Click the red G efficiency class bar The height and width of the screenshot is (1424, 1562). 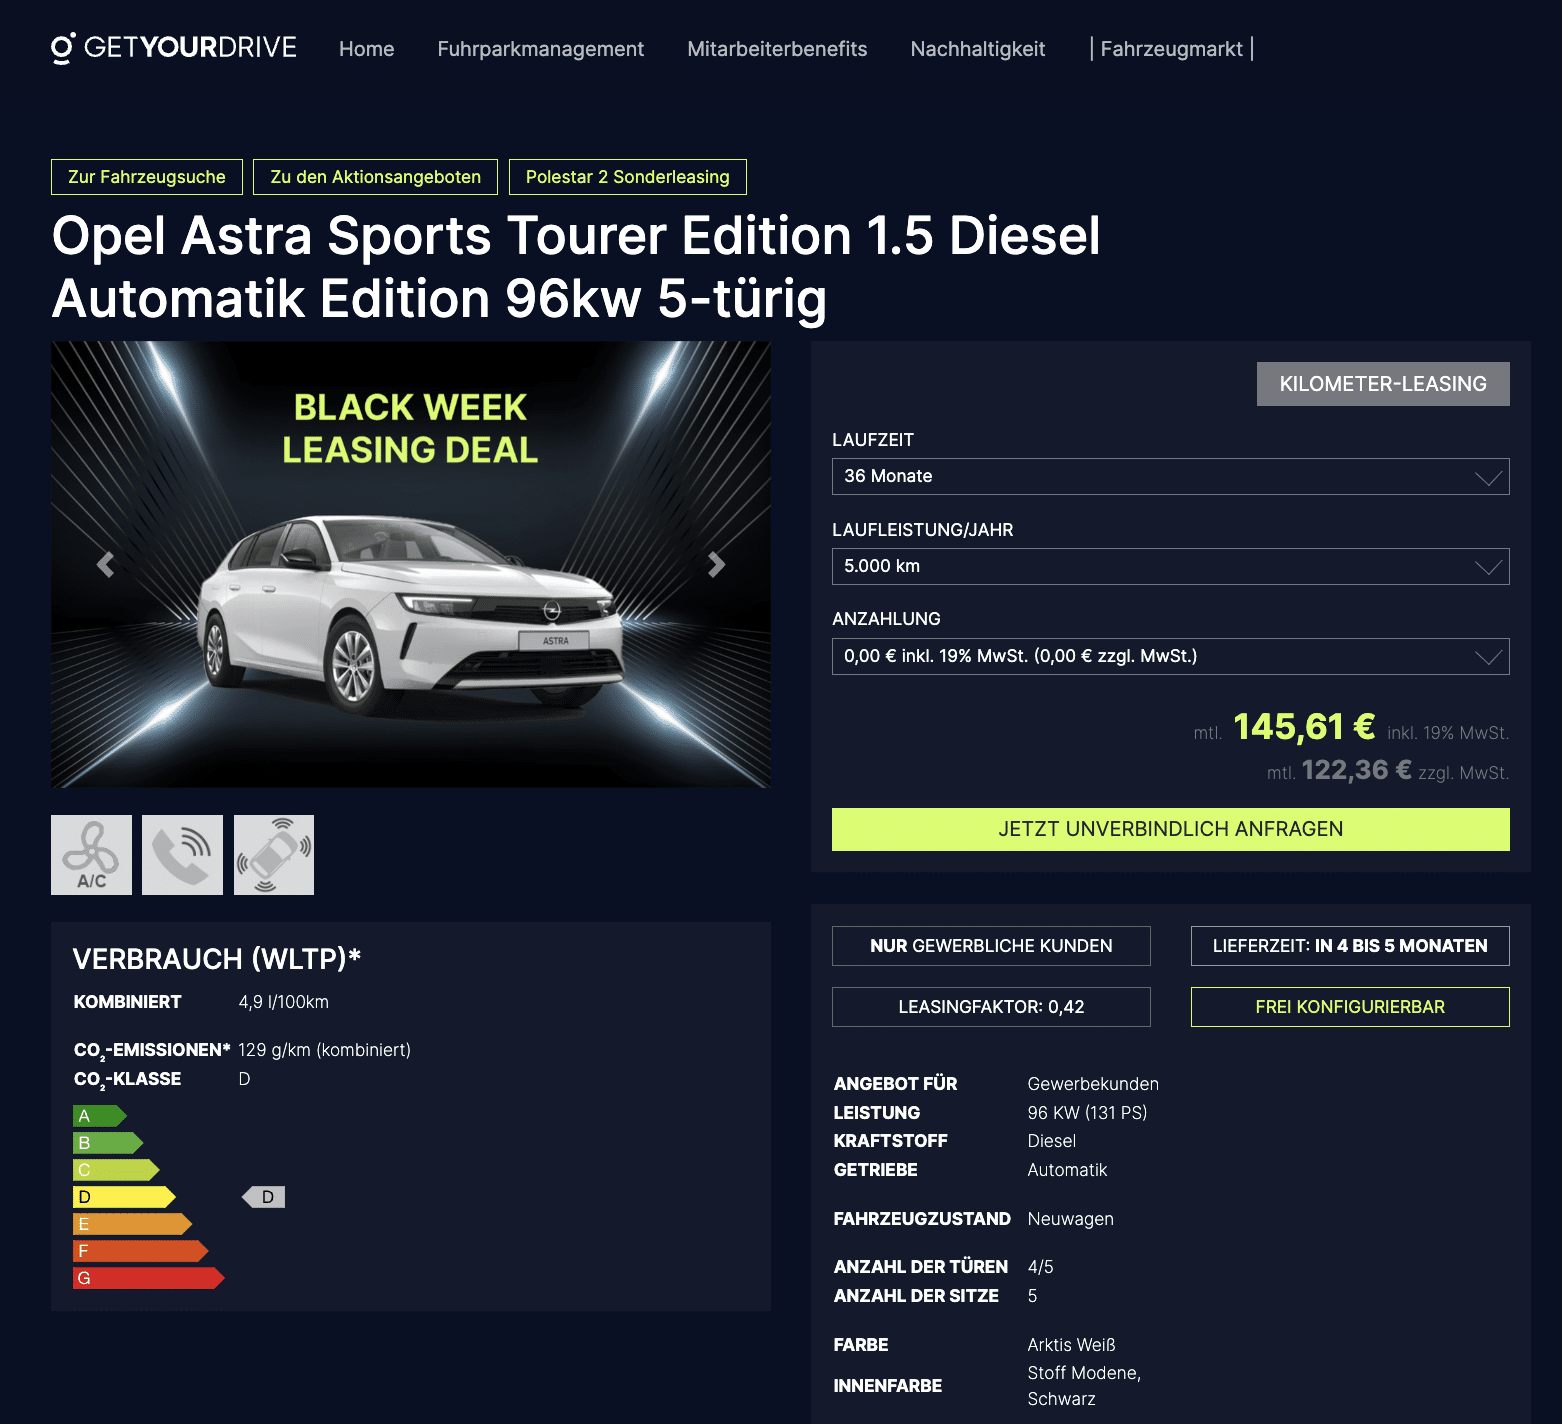(148, 1278)
